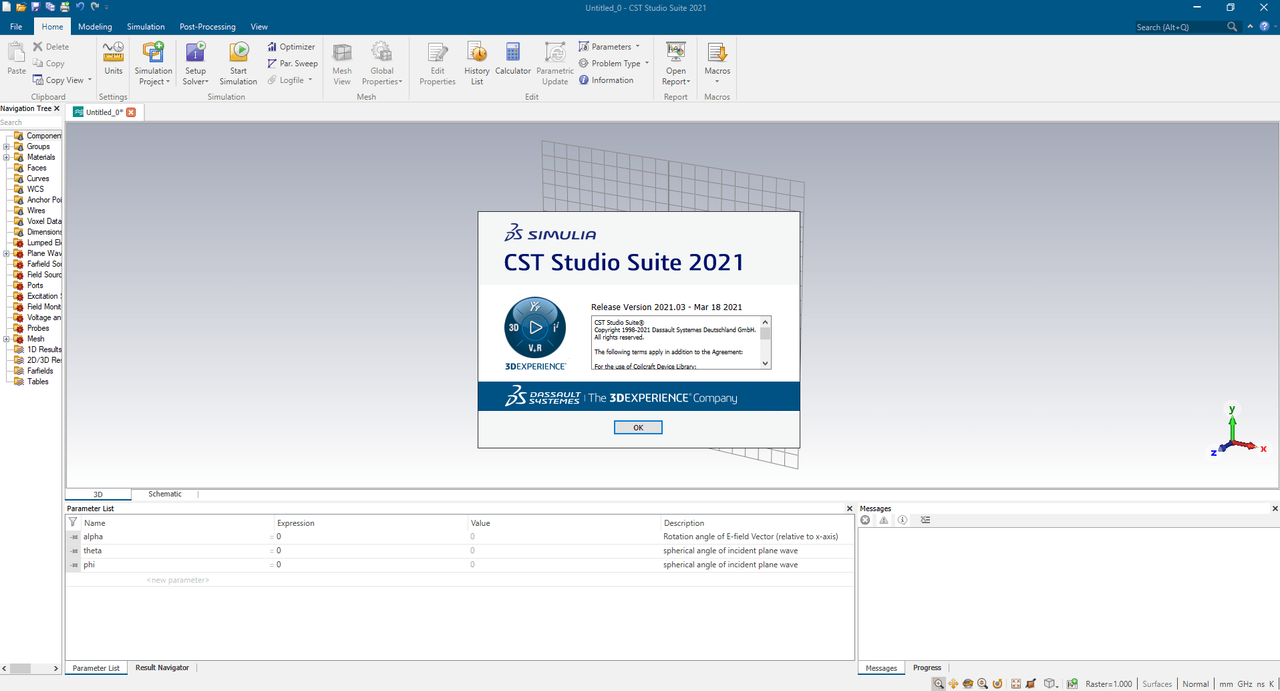Click the clear messages list icon
This screenshot has height=691, width=1280.
(x=925, y=520)
